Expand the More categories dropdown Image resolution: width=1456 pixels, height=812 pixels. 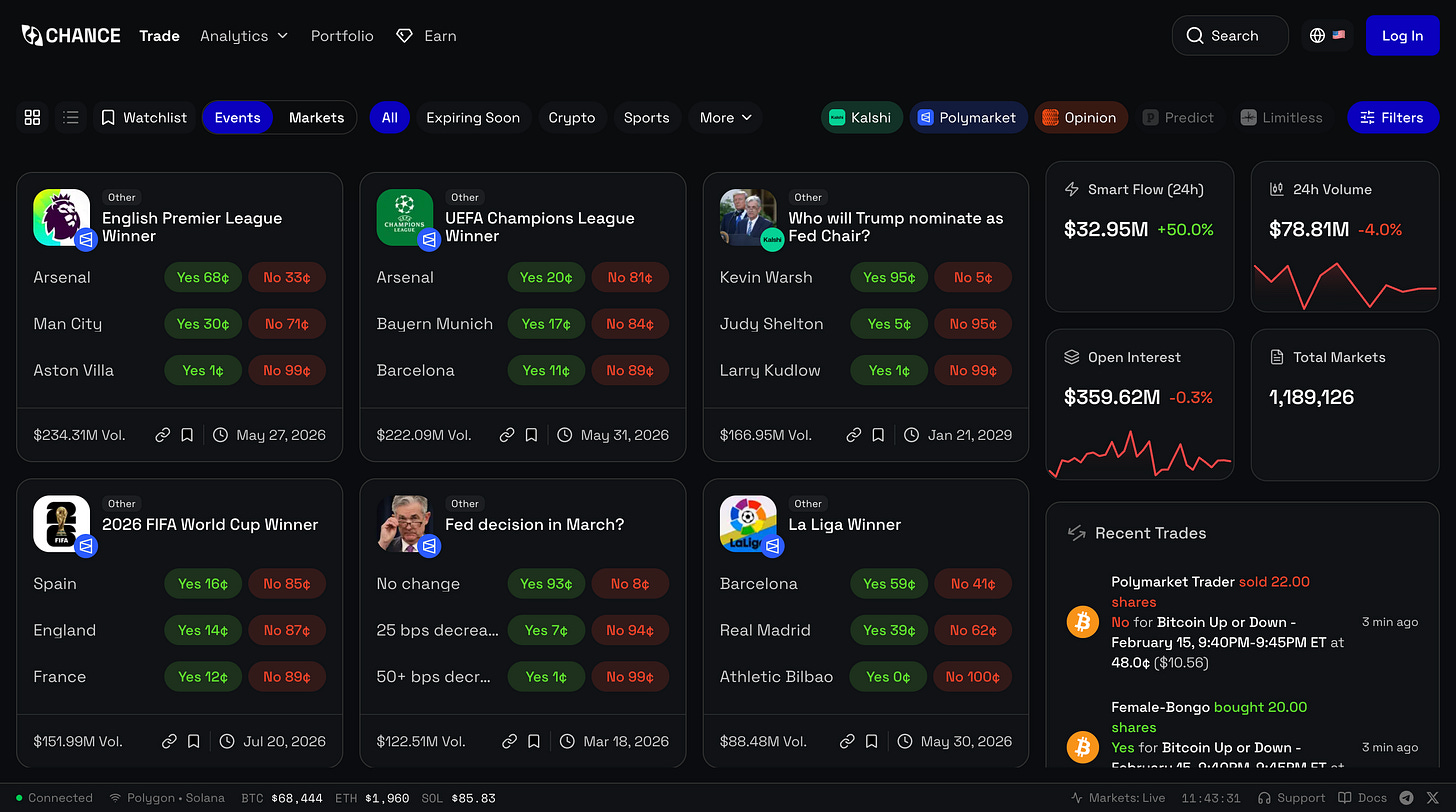coord(725,118)
